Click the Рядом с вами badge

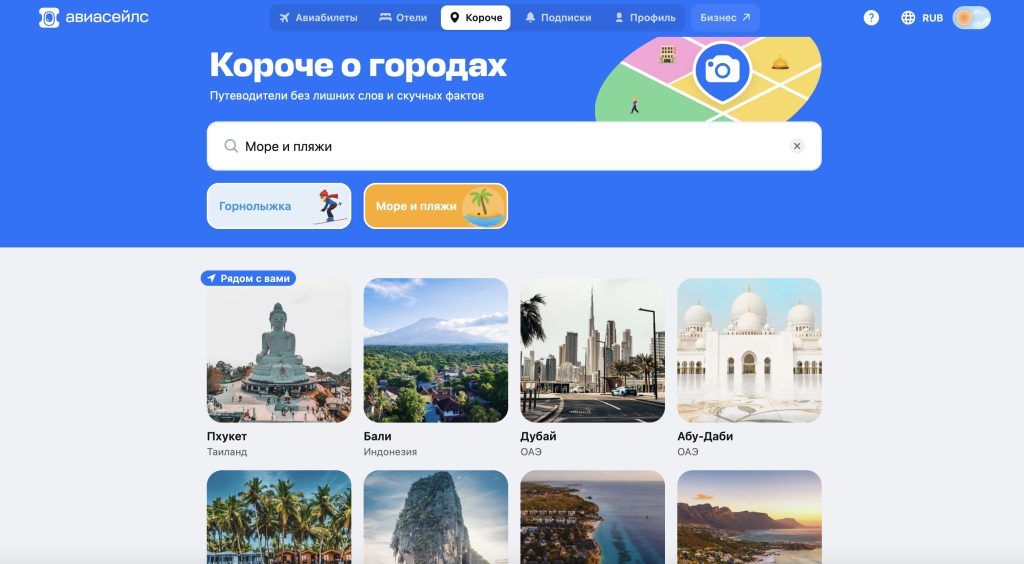[248, 278]
